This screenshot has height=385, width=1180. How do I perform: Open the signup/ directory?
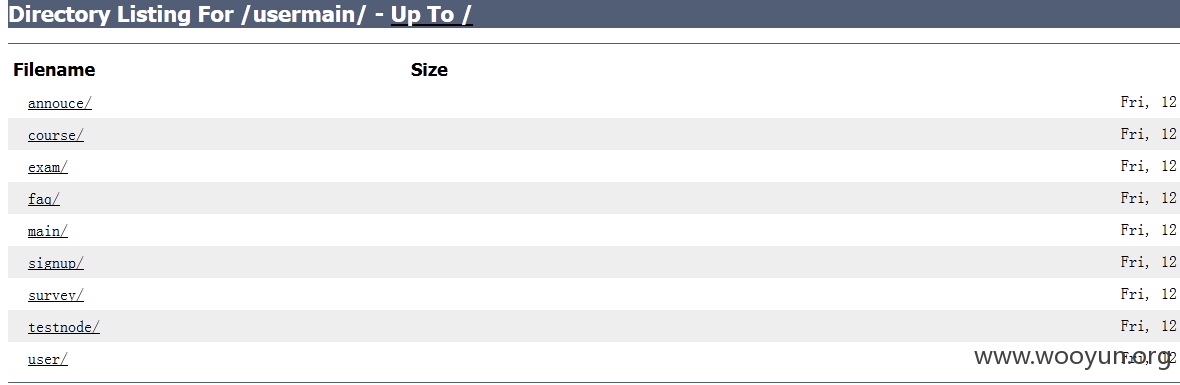click(x=56, y=263)
